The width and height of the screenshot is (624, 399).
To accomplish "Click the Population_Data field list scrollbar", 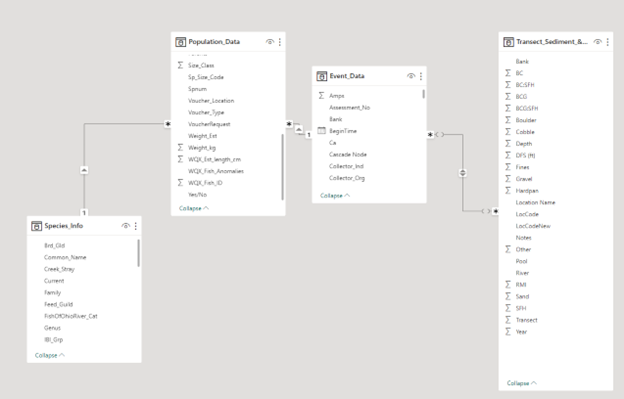I will (x=283, y=167).
